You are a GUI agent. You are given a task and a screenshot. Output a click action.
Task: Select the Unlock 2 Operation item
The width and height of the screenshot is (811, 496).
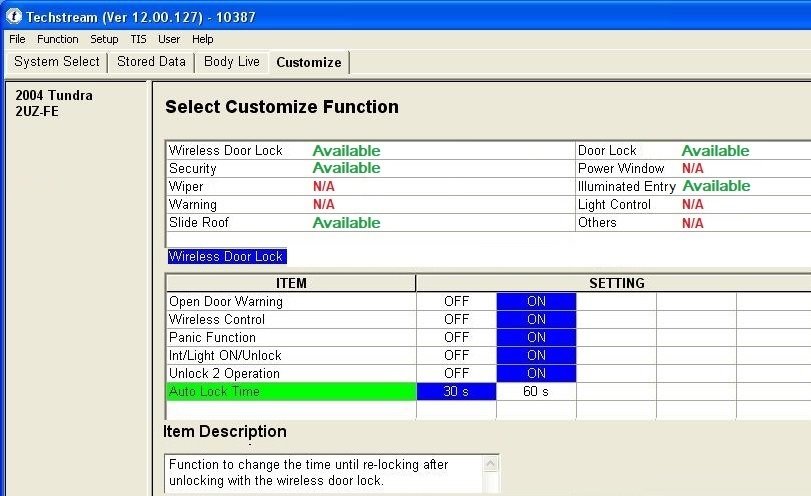point(291,373)
